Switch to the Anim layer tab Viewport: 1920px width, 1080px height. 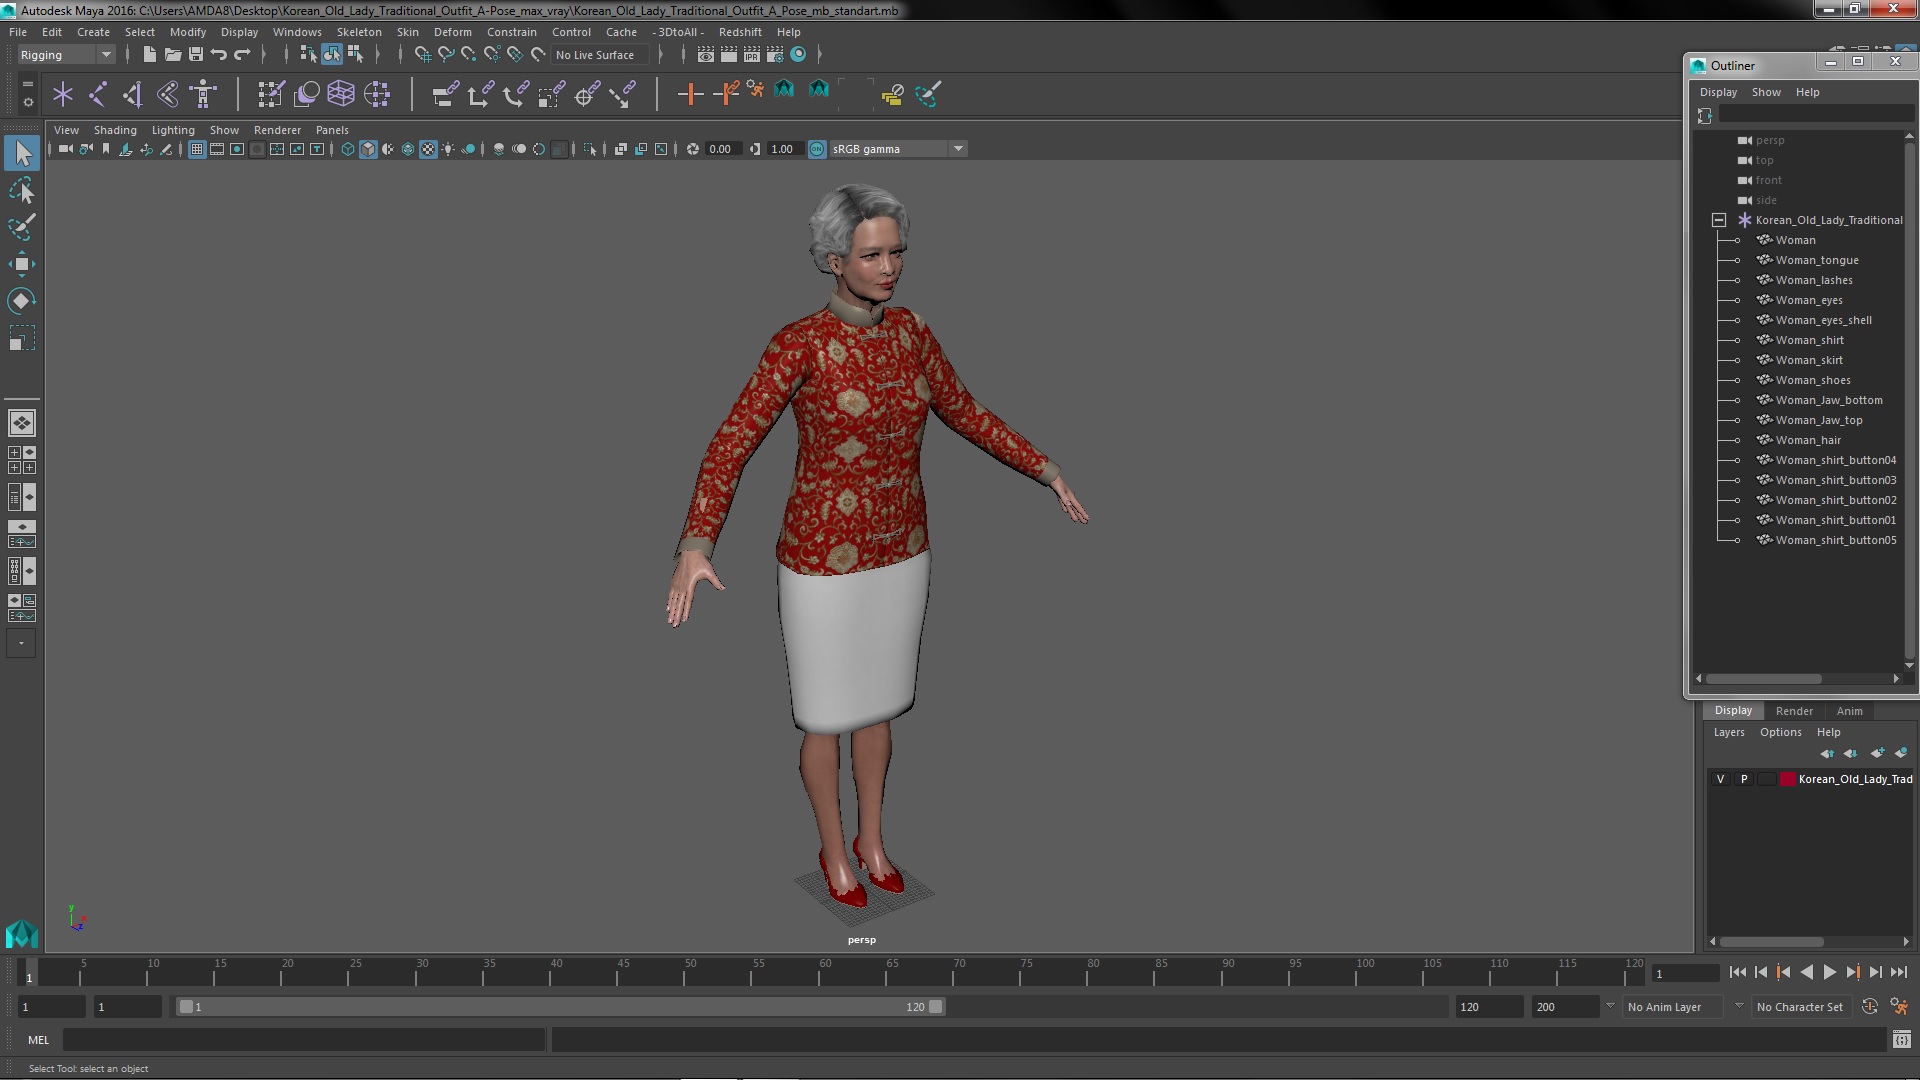point(1849,711)
